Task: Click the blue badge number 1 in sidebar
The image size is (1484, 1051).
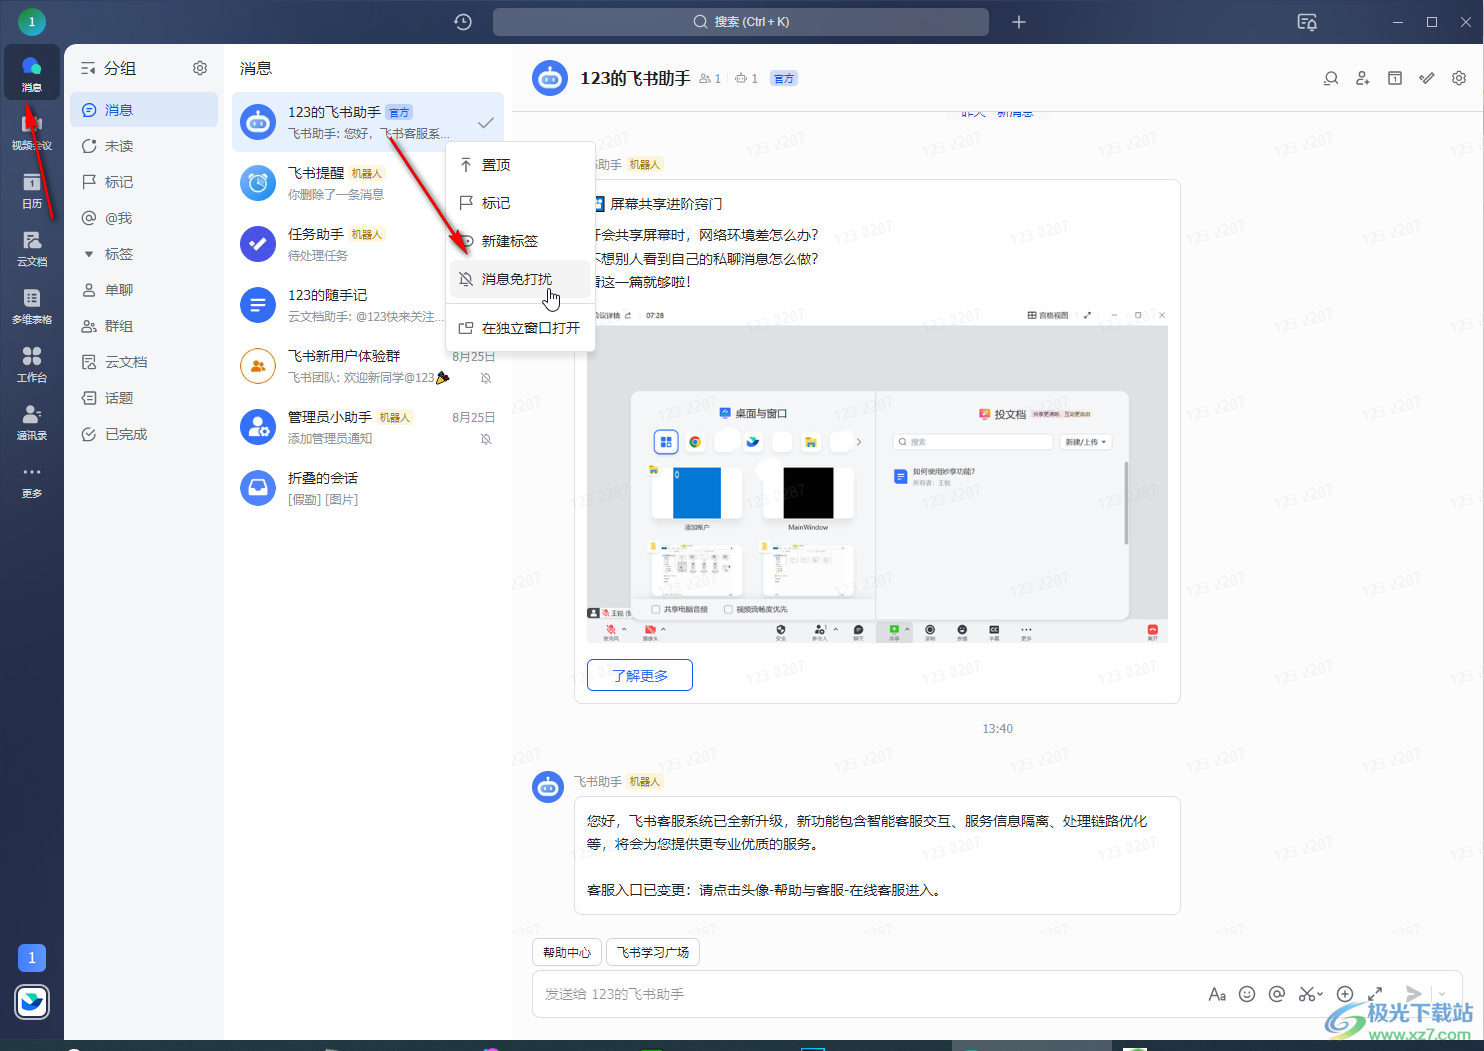Action: 32,958
